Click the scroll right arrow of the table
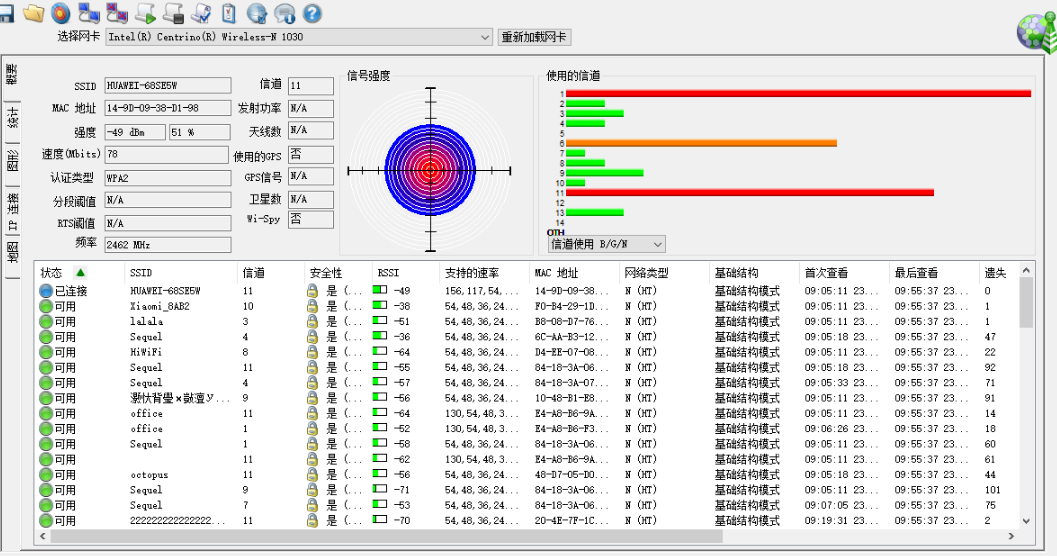The height and width of the screenshot is (556, 1057). pos(1011,536)
